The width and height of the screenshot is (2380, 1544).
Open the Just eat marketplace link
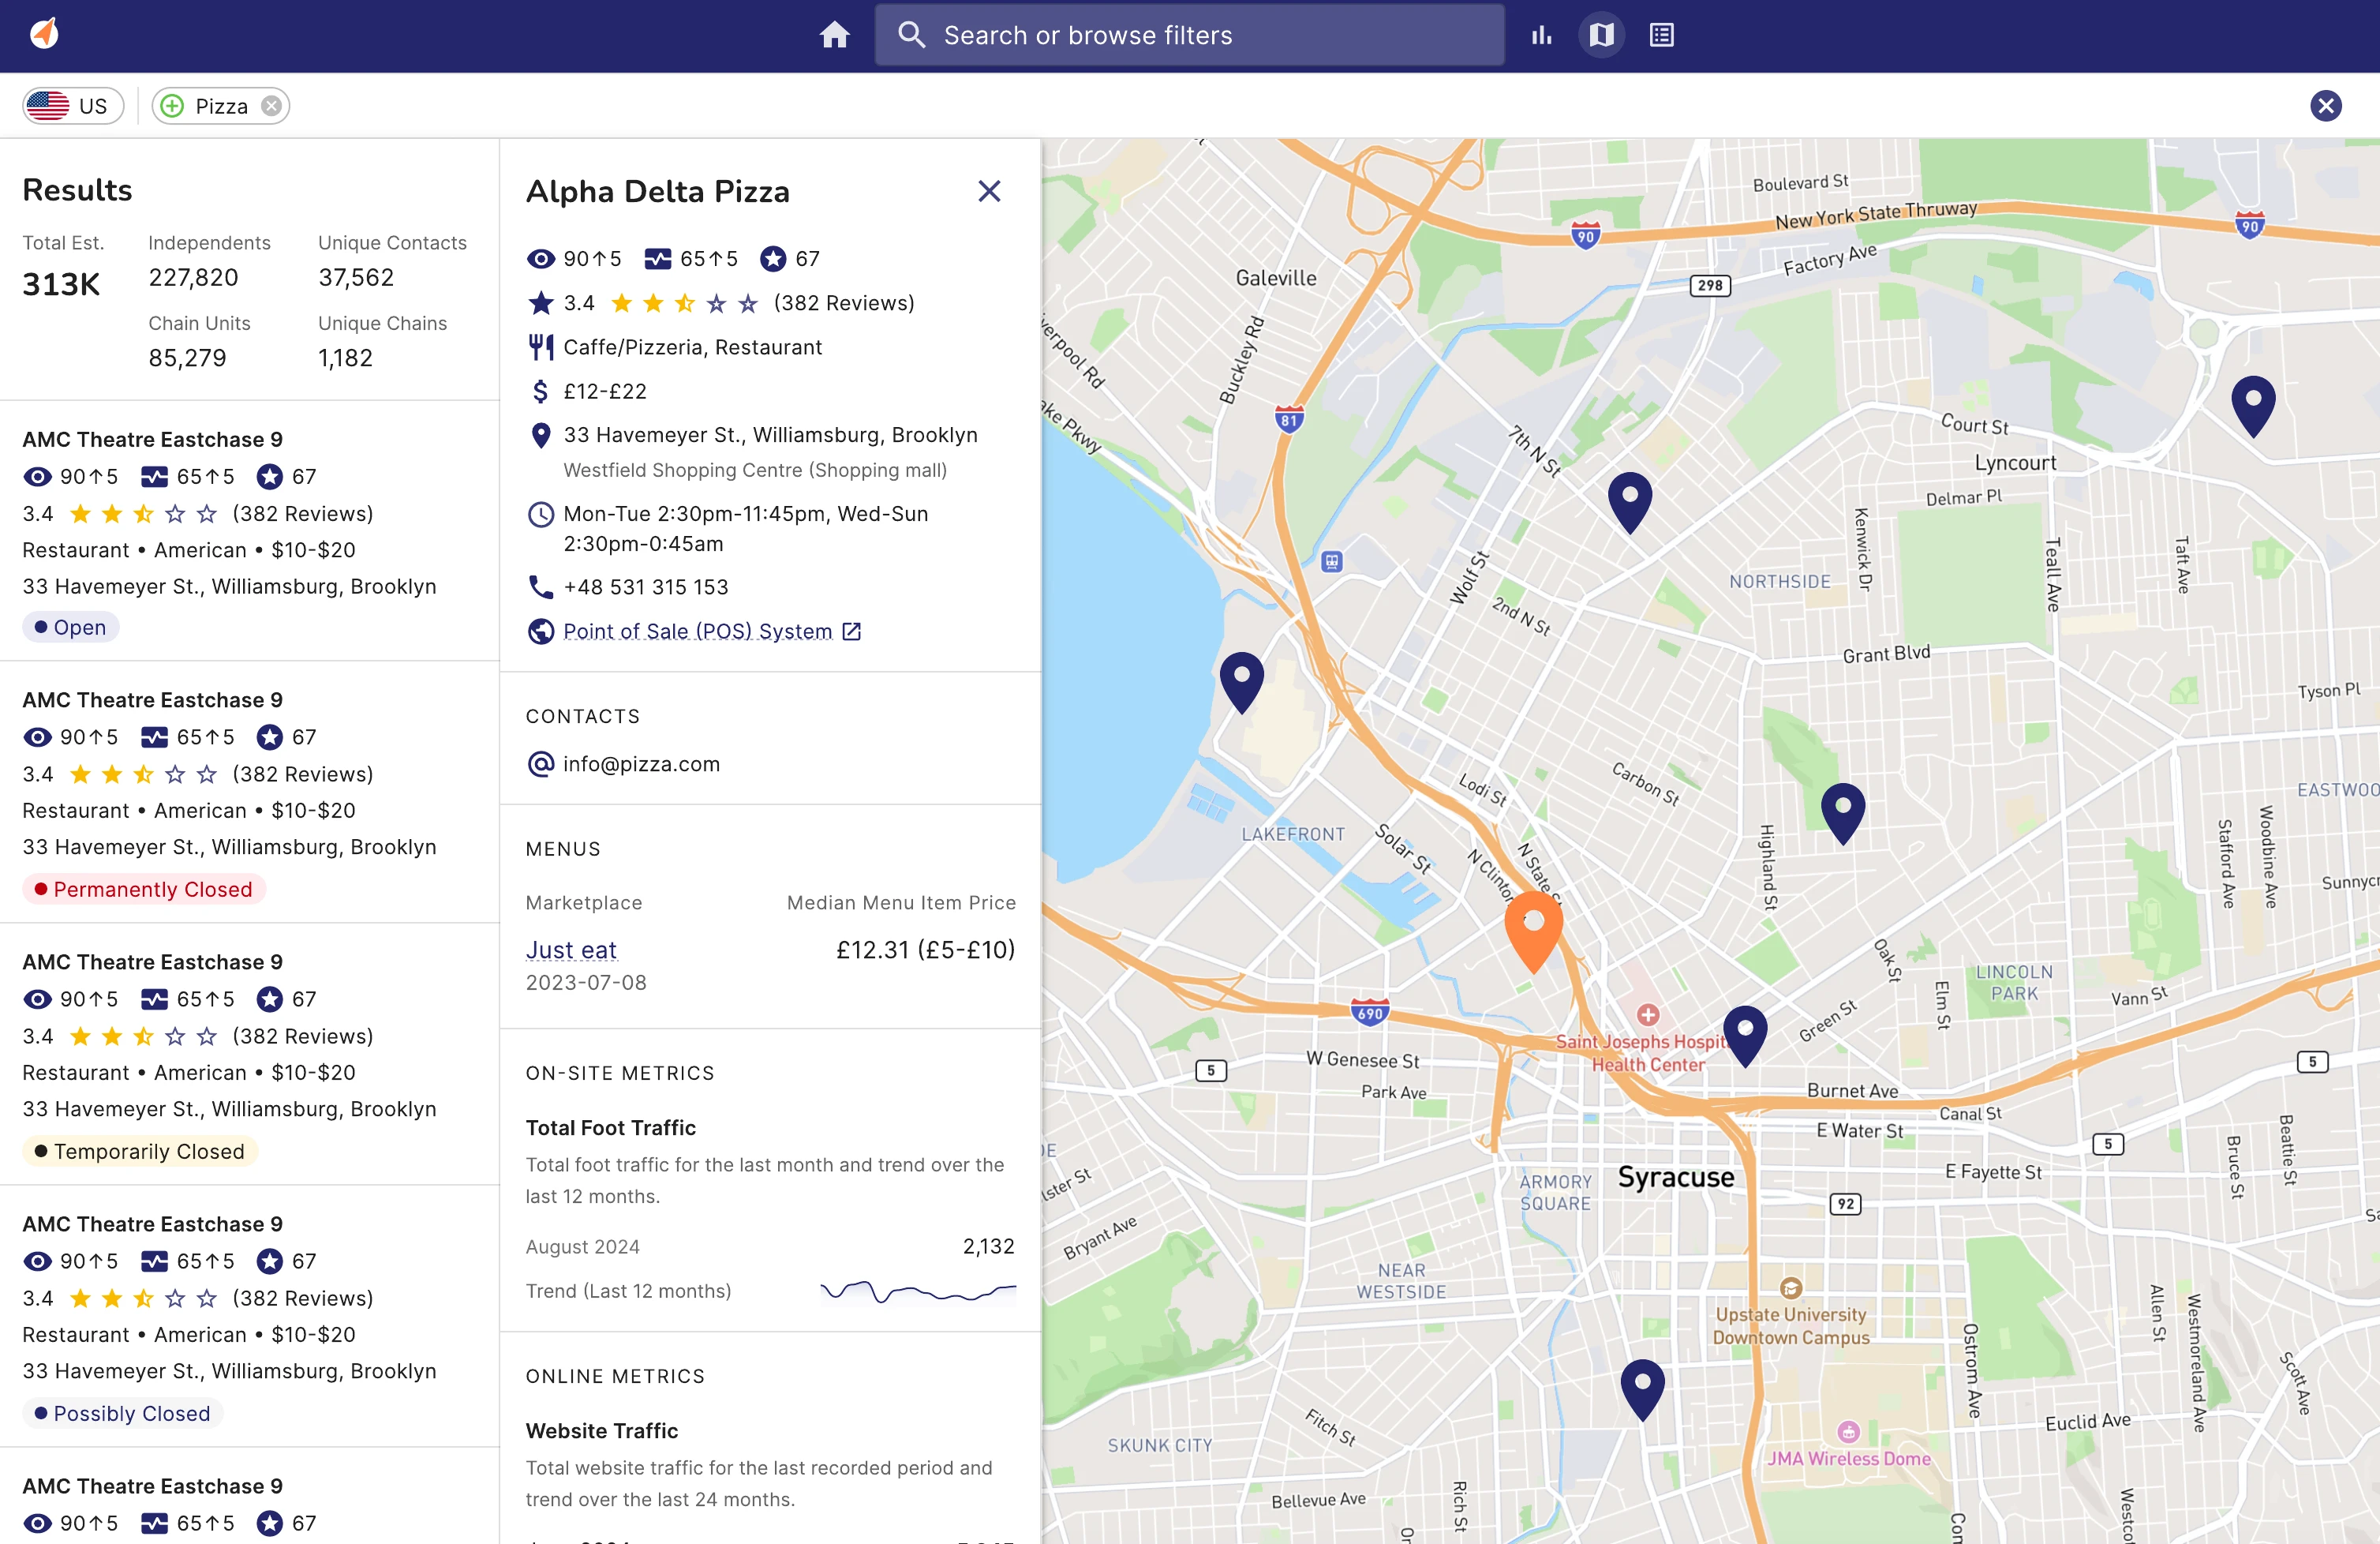click(x=571, y=950)
